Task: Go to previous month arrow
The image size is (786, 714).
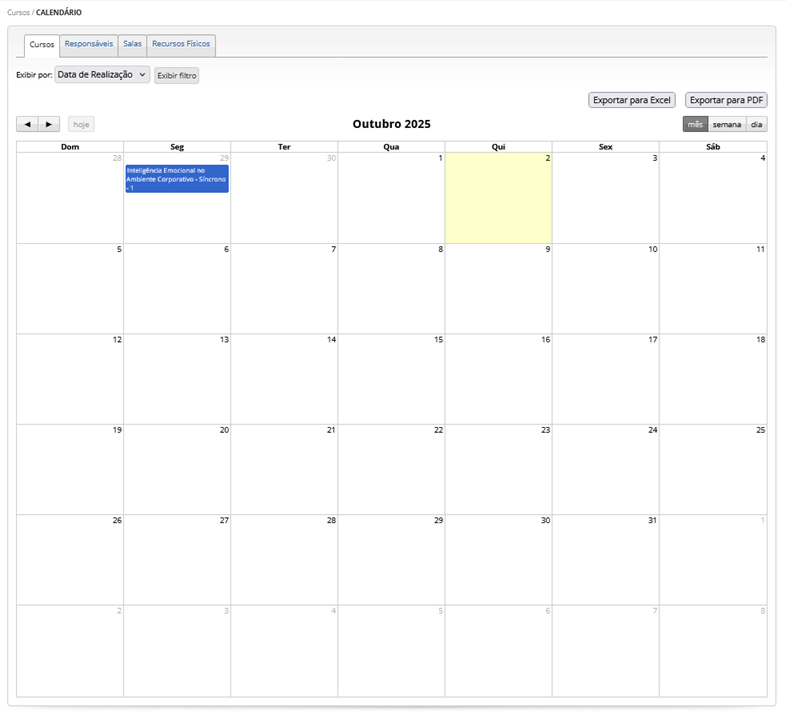Action: [x=27, y=124]
